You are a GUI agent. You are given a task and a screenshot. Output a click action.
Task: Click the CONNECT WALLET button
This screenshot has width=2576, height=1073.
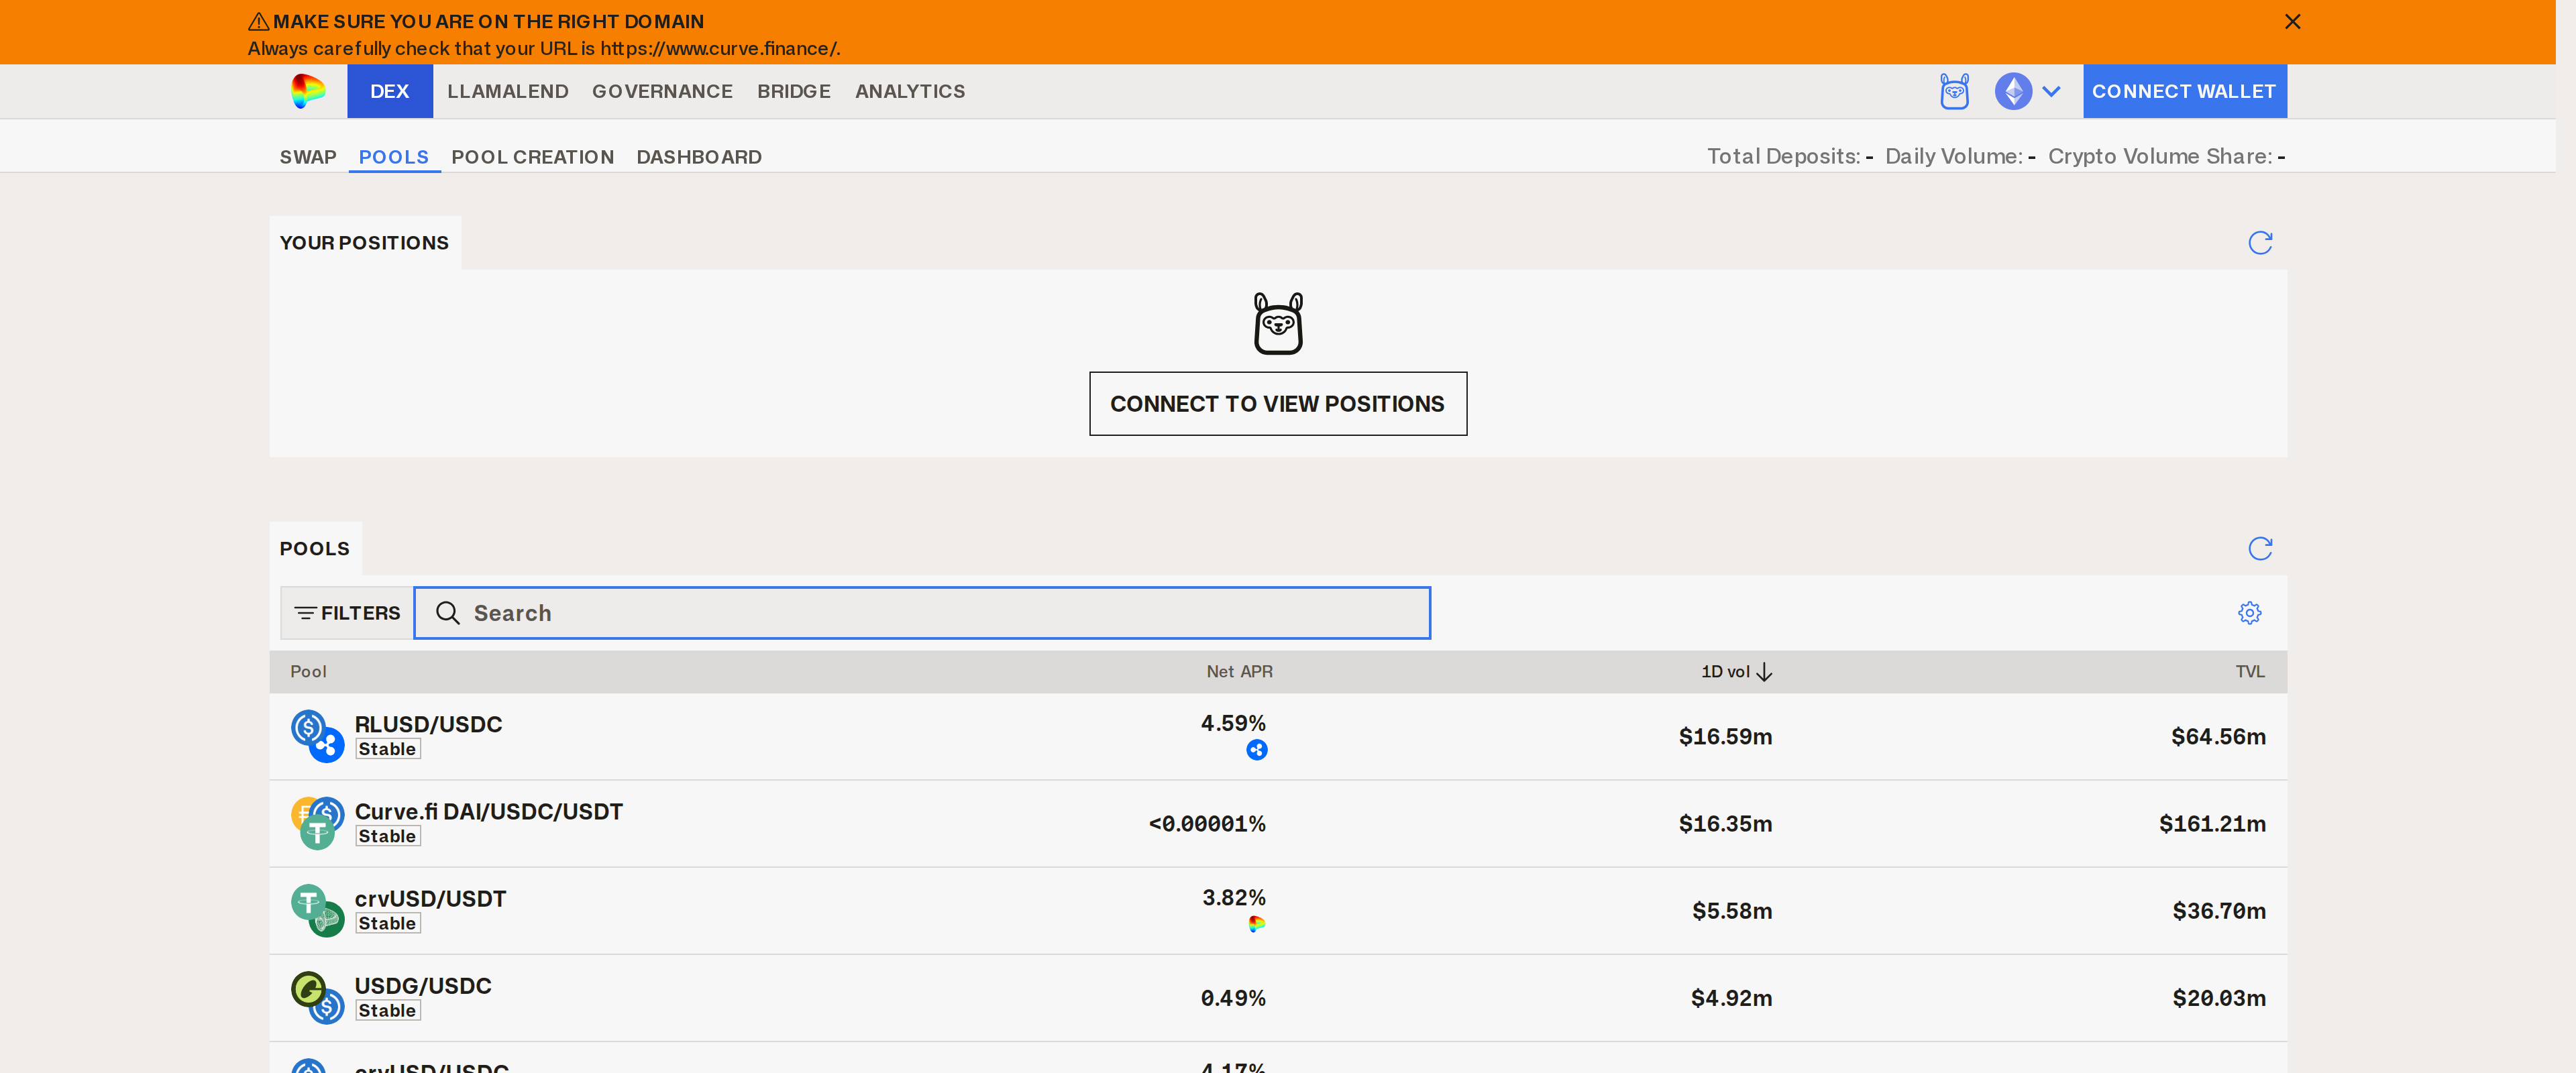point(2184,91)
